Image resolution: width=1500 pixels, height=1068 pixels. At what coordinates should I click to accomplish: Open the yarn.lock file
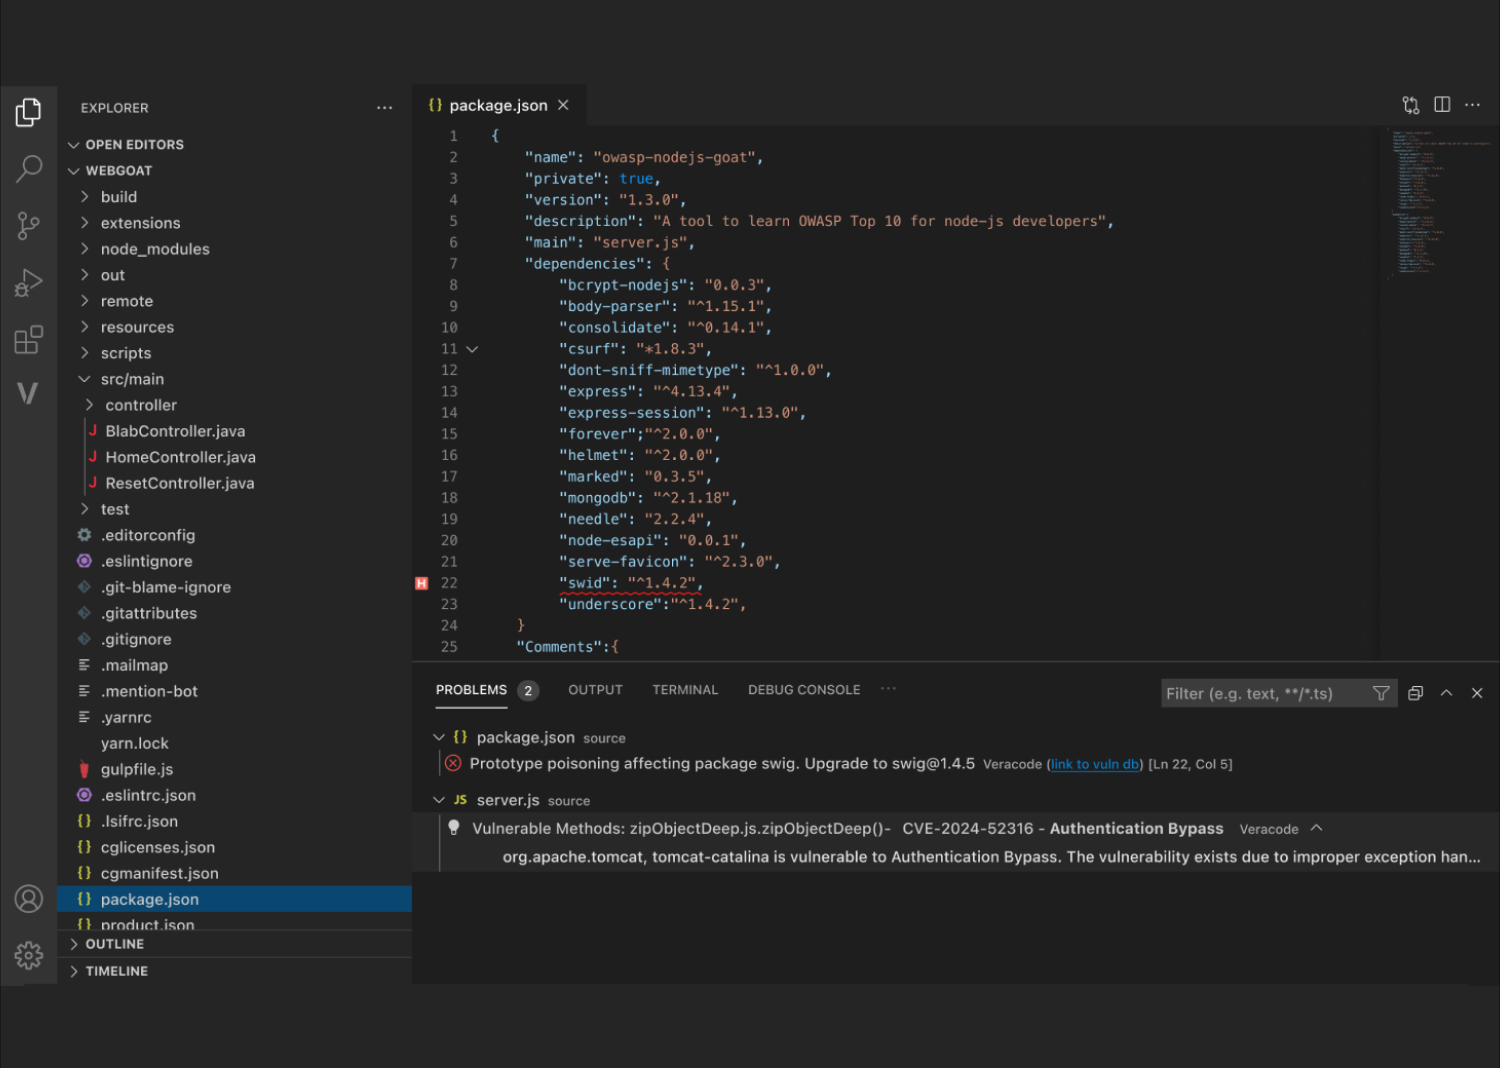coord(135,743)
